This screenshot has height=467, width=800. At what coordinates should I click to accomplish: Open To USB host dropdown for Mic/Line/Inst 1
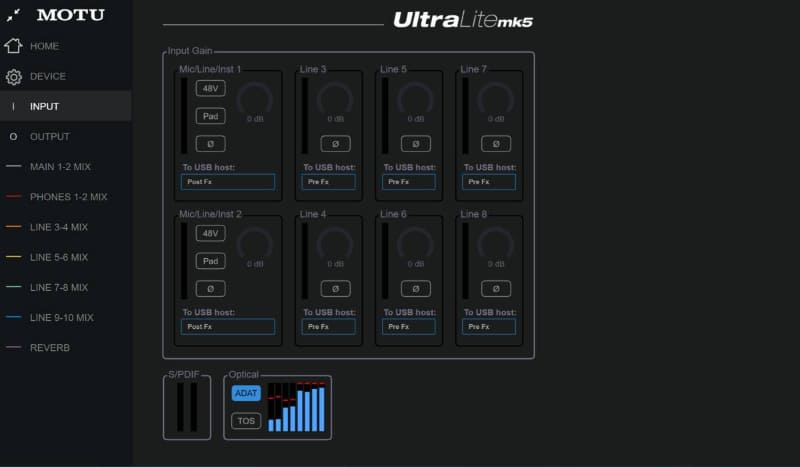click(x=228, y=182)
